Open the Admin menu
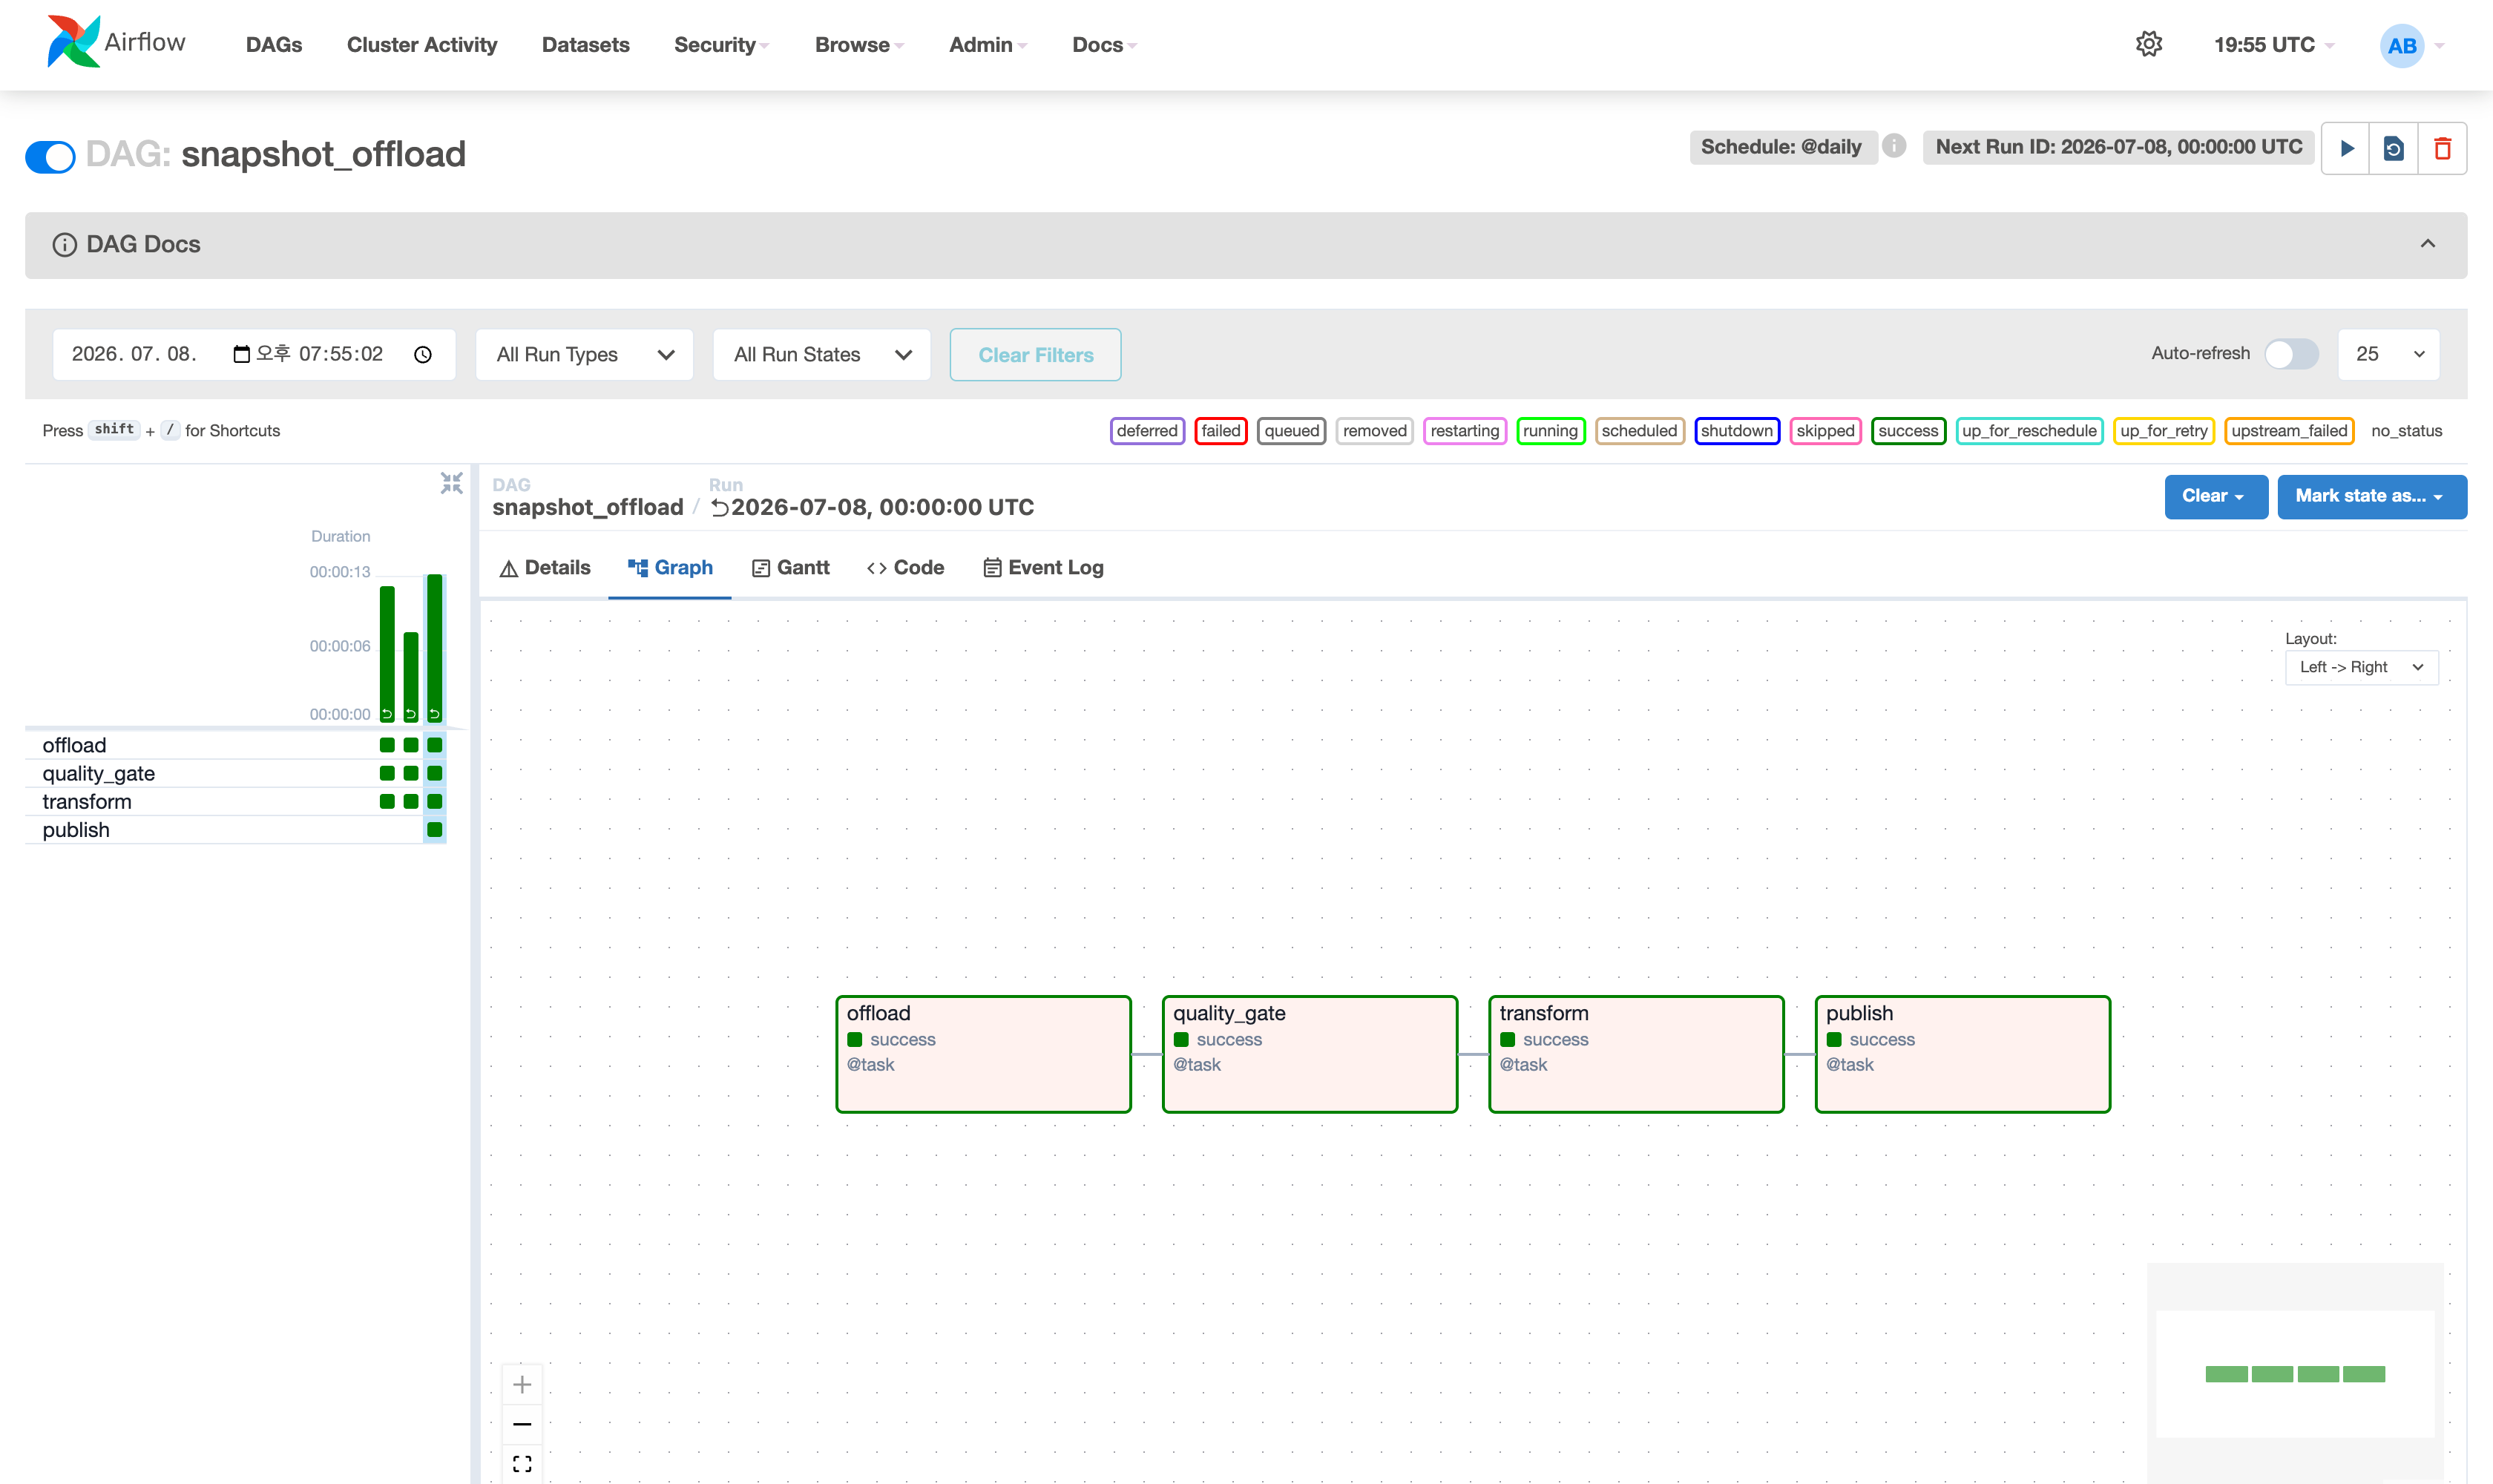 [988, 45]
